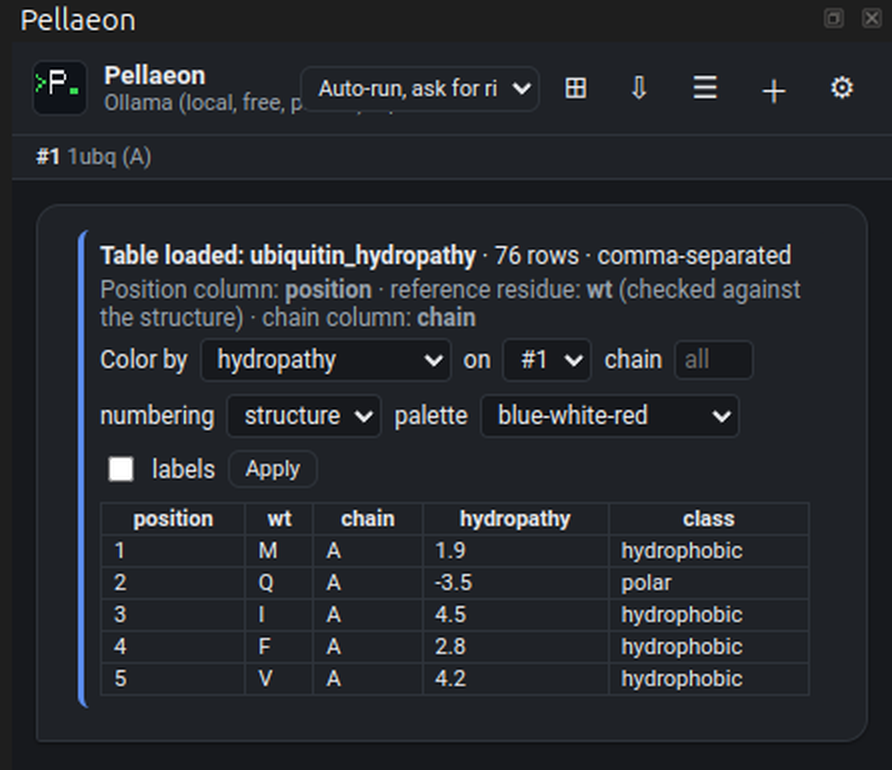
Task: Click hydropathy value 2.8
Action: click(450, 647)
